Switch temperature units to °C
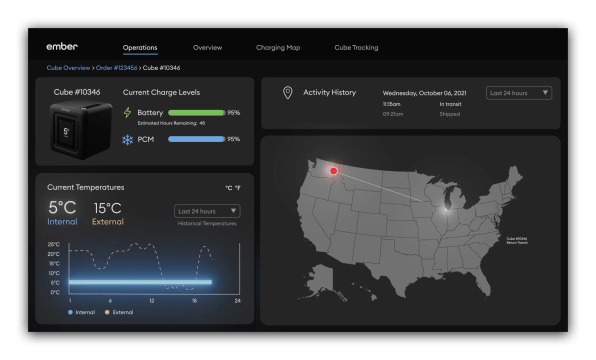 pos(229,188)
